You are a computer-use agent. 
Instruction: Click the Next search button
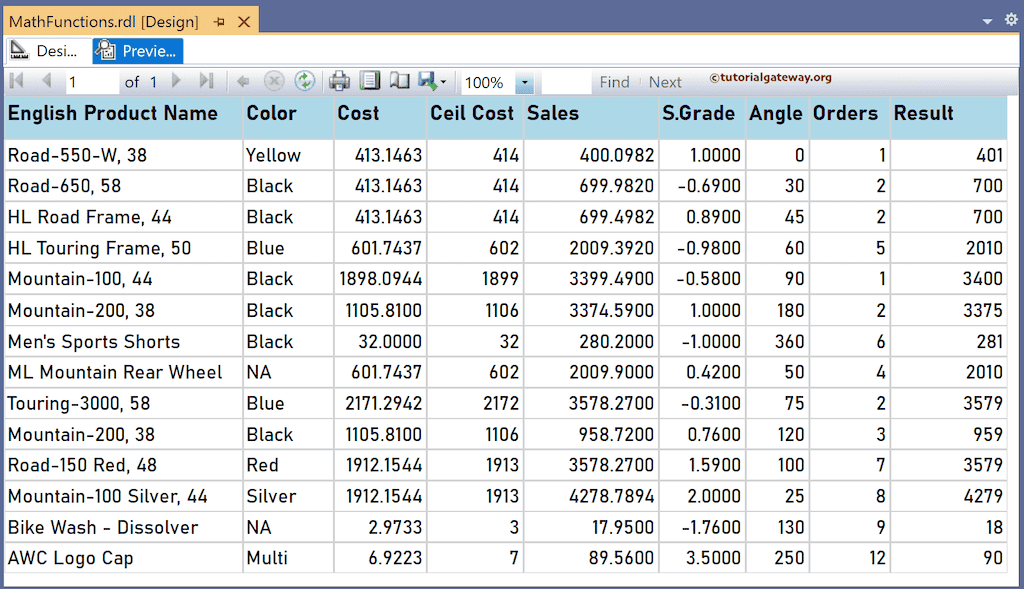665,82
